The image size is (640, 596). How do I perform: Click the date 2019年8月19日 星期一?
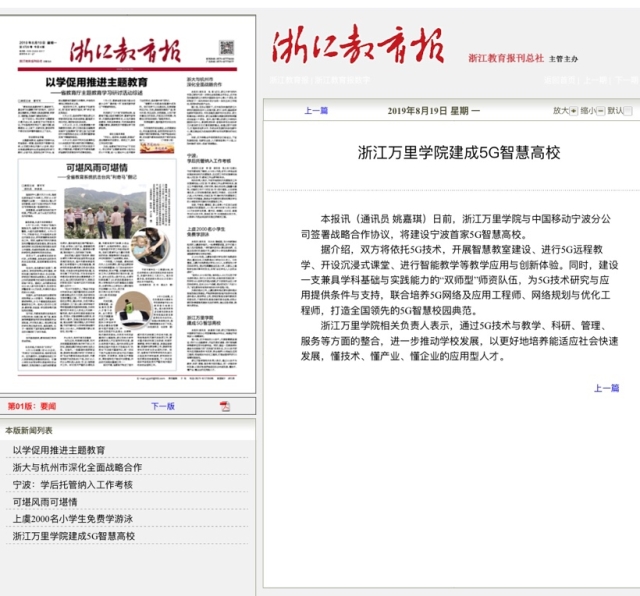[433, 111]
